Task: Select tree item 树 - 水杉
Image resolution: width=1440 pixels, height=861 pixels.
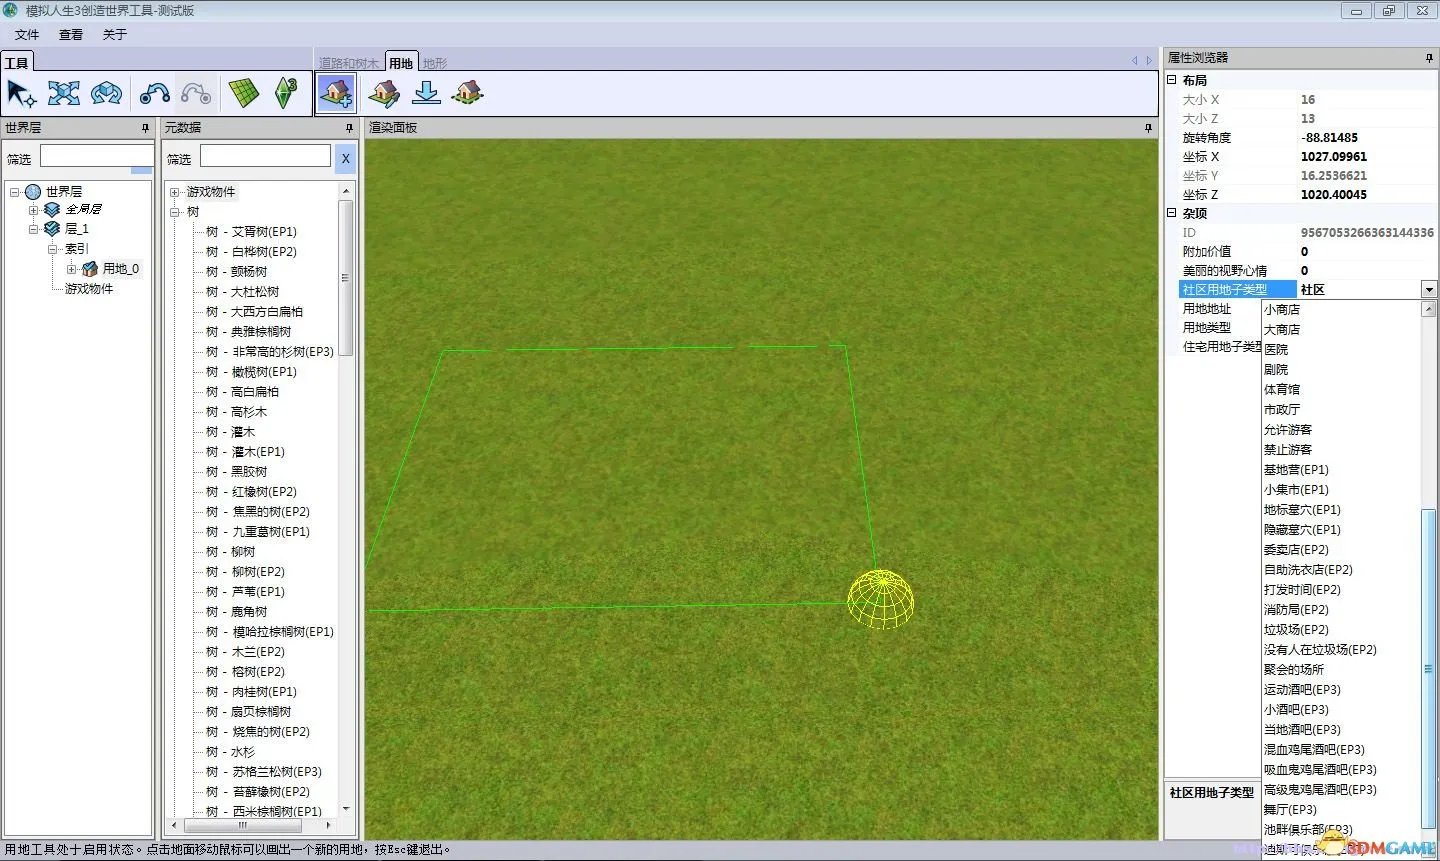Action: point(231,752)
